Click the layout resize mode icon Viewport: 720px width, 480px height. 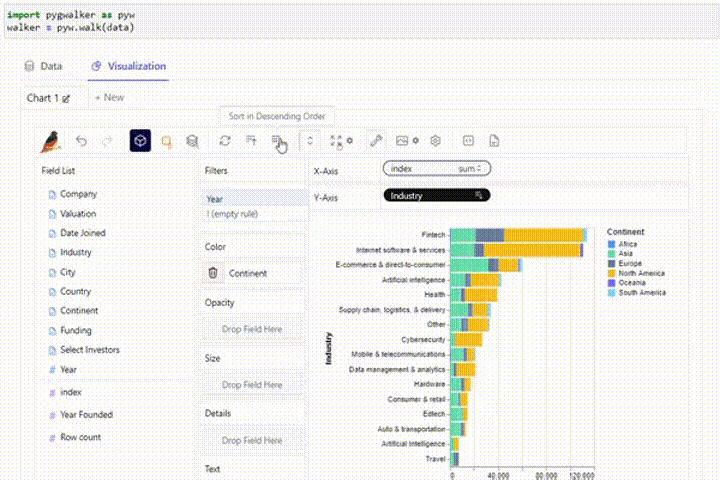click(x=336, y=141)
